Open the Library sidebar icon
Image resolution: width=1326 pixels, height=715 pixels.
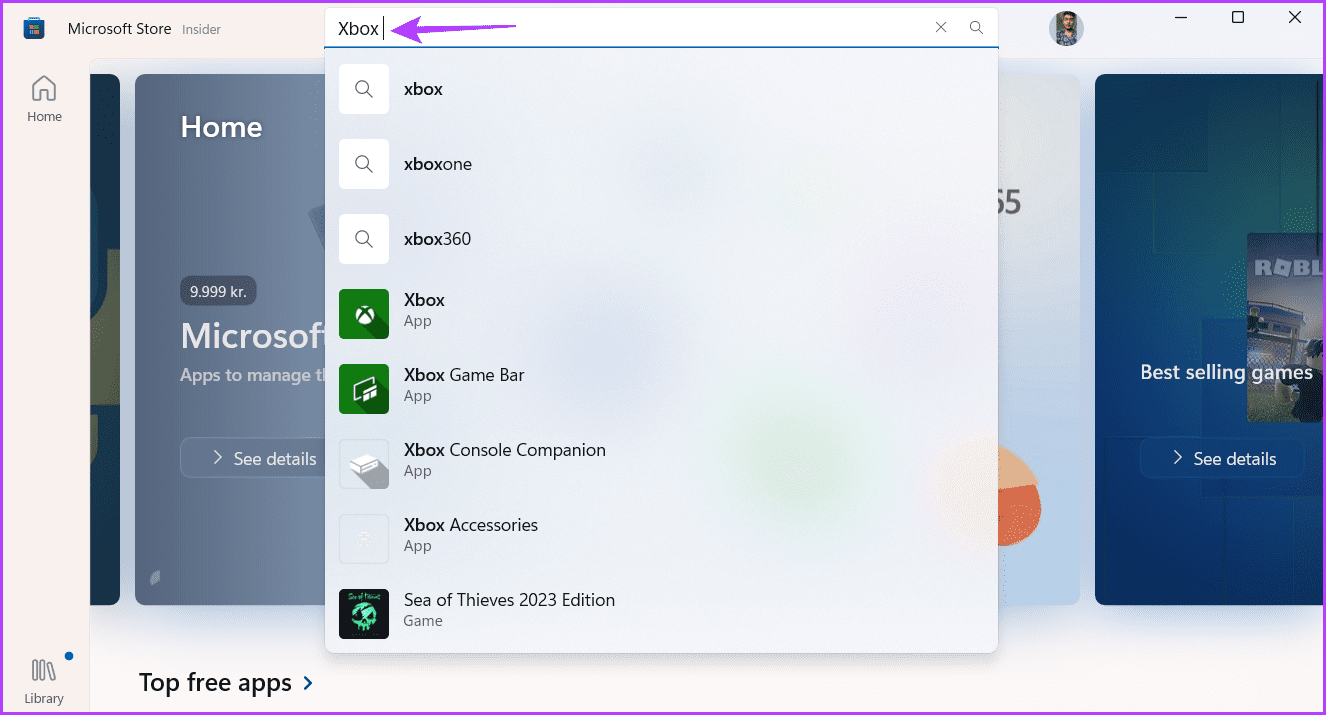coord(44,680)
